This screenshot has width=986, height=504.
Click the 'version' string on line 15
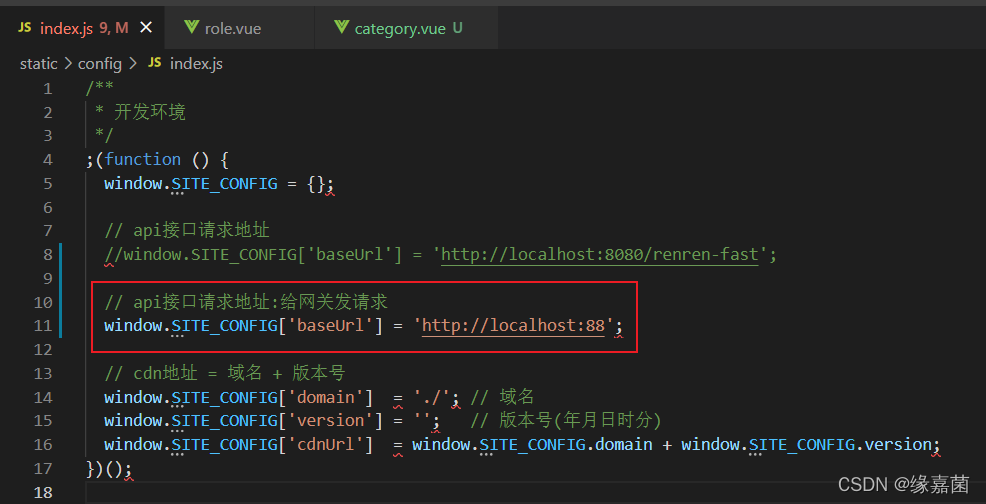click(x=330, y=420)
